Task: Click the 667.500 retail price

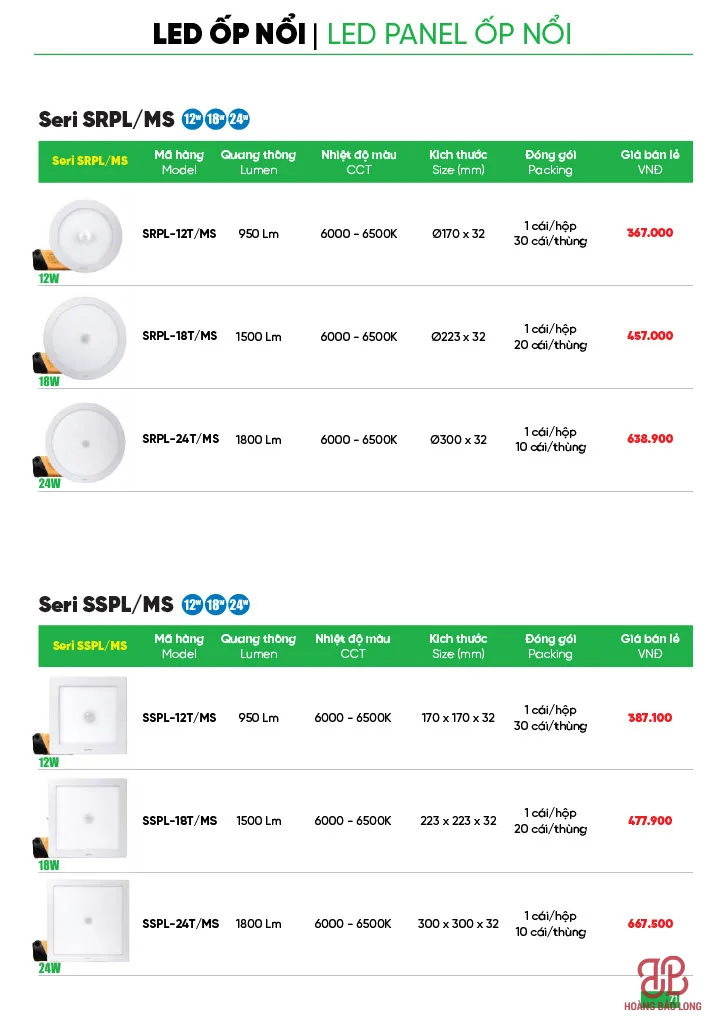Action: pos(650,924)
